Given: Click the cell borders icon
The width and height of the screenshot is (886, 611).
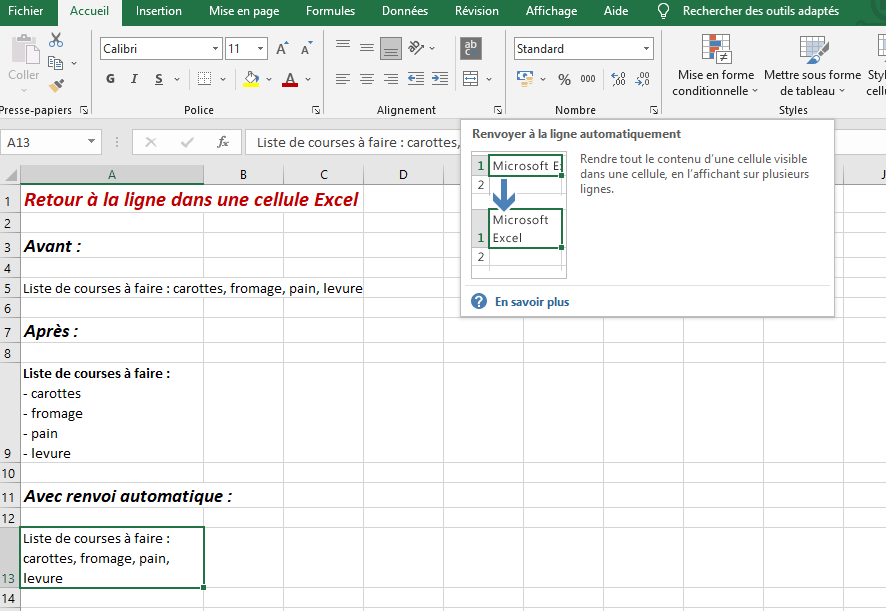Looking at the screenshot, I should coord(205,79).
